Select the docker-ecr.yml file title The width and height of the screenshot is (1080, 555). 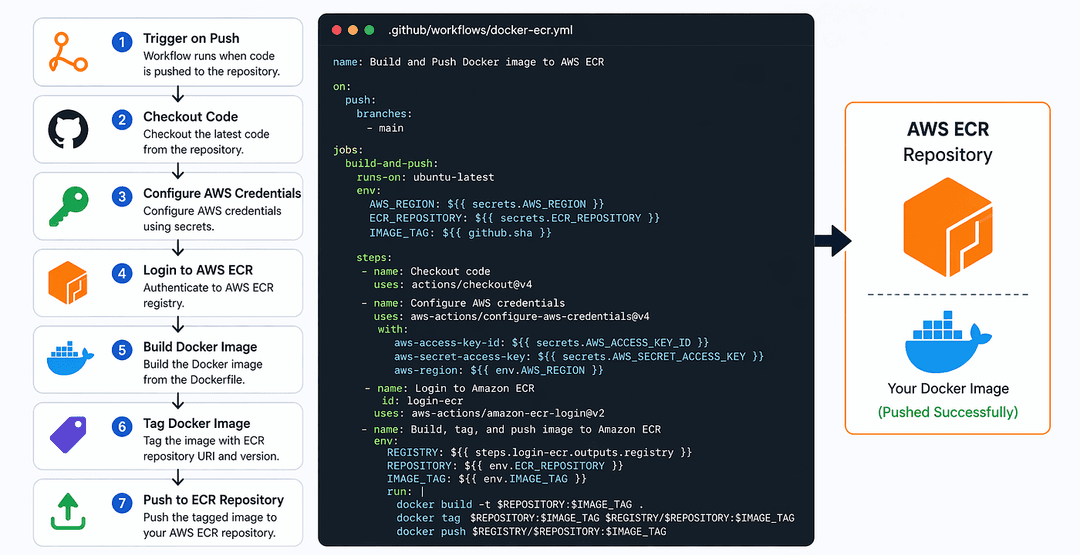(480, 30)
